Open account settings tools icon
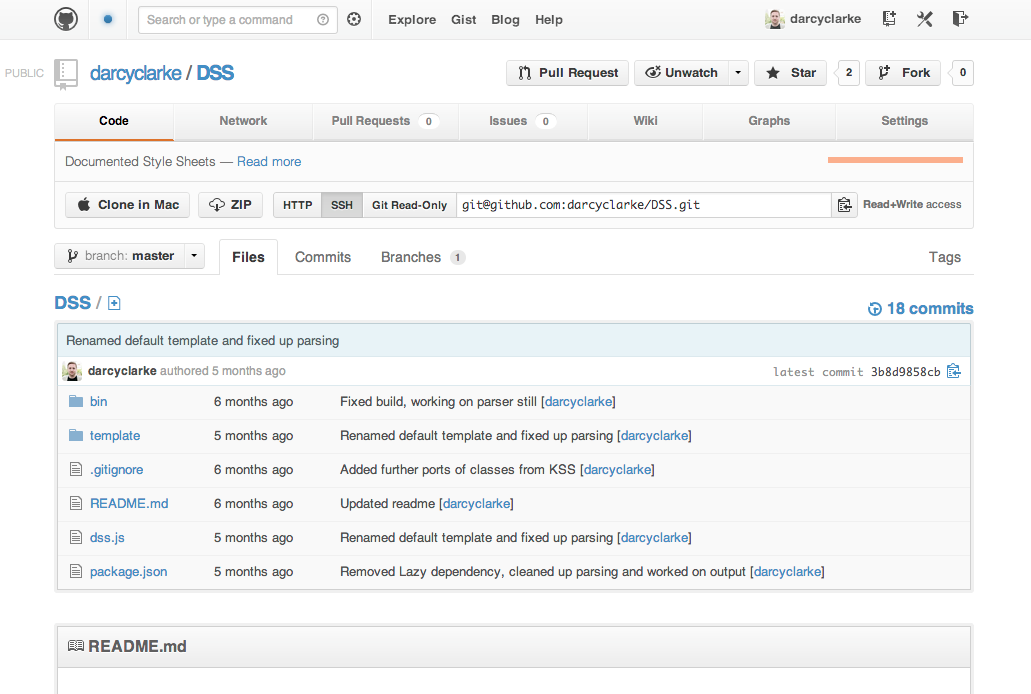This screenshot has height=694, width=1031. pyautogui.click(x=925, y=19)
